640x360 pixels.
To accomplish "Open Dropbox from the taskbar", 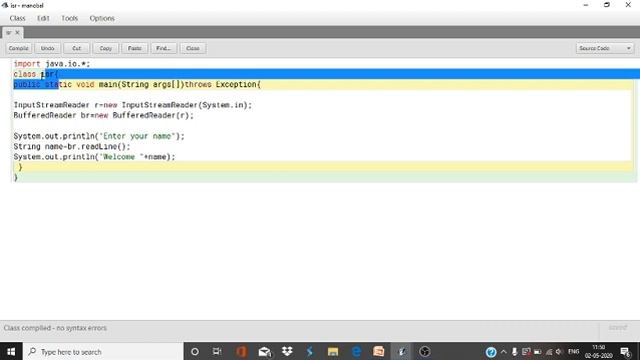I will click(287, 351).
